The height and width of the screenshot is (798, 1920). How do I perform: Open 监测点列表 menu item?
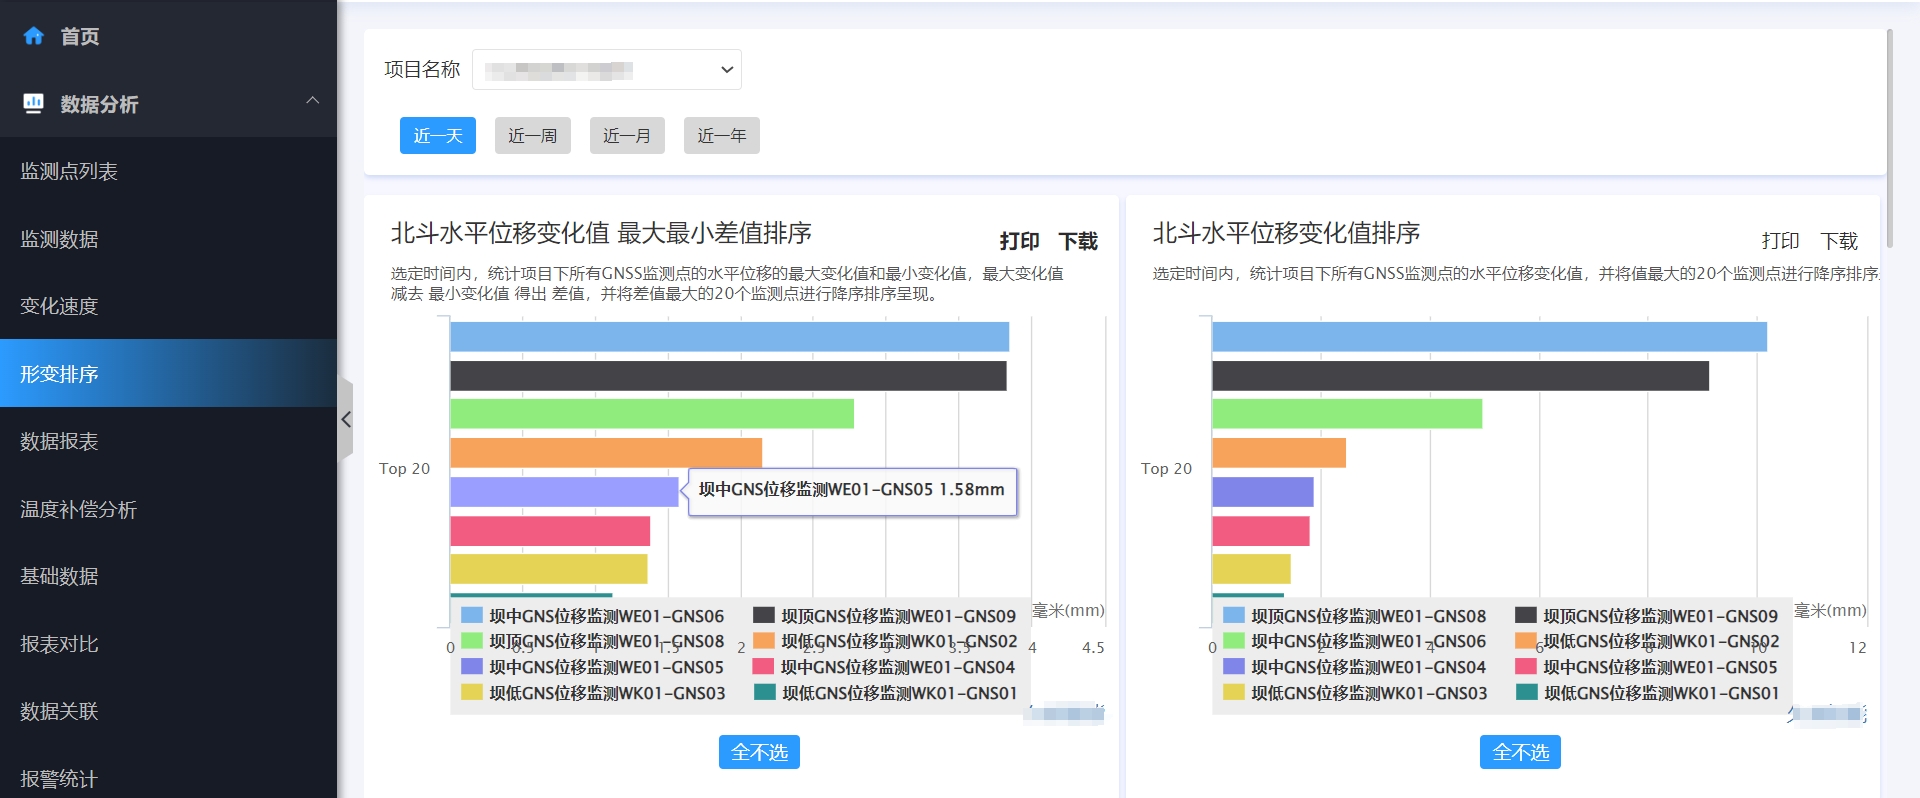tap(168, 171)
